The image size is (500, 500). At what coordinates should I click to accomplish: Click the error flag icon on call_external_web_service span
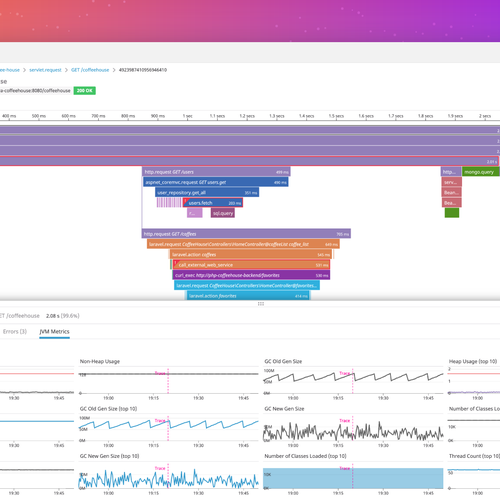coord(176,263)
